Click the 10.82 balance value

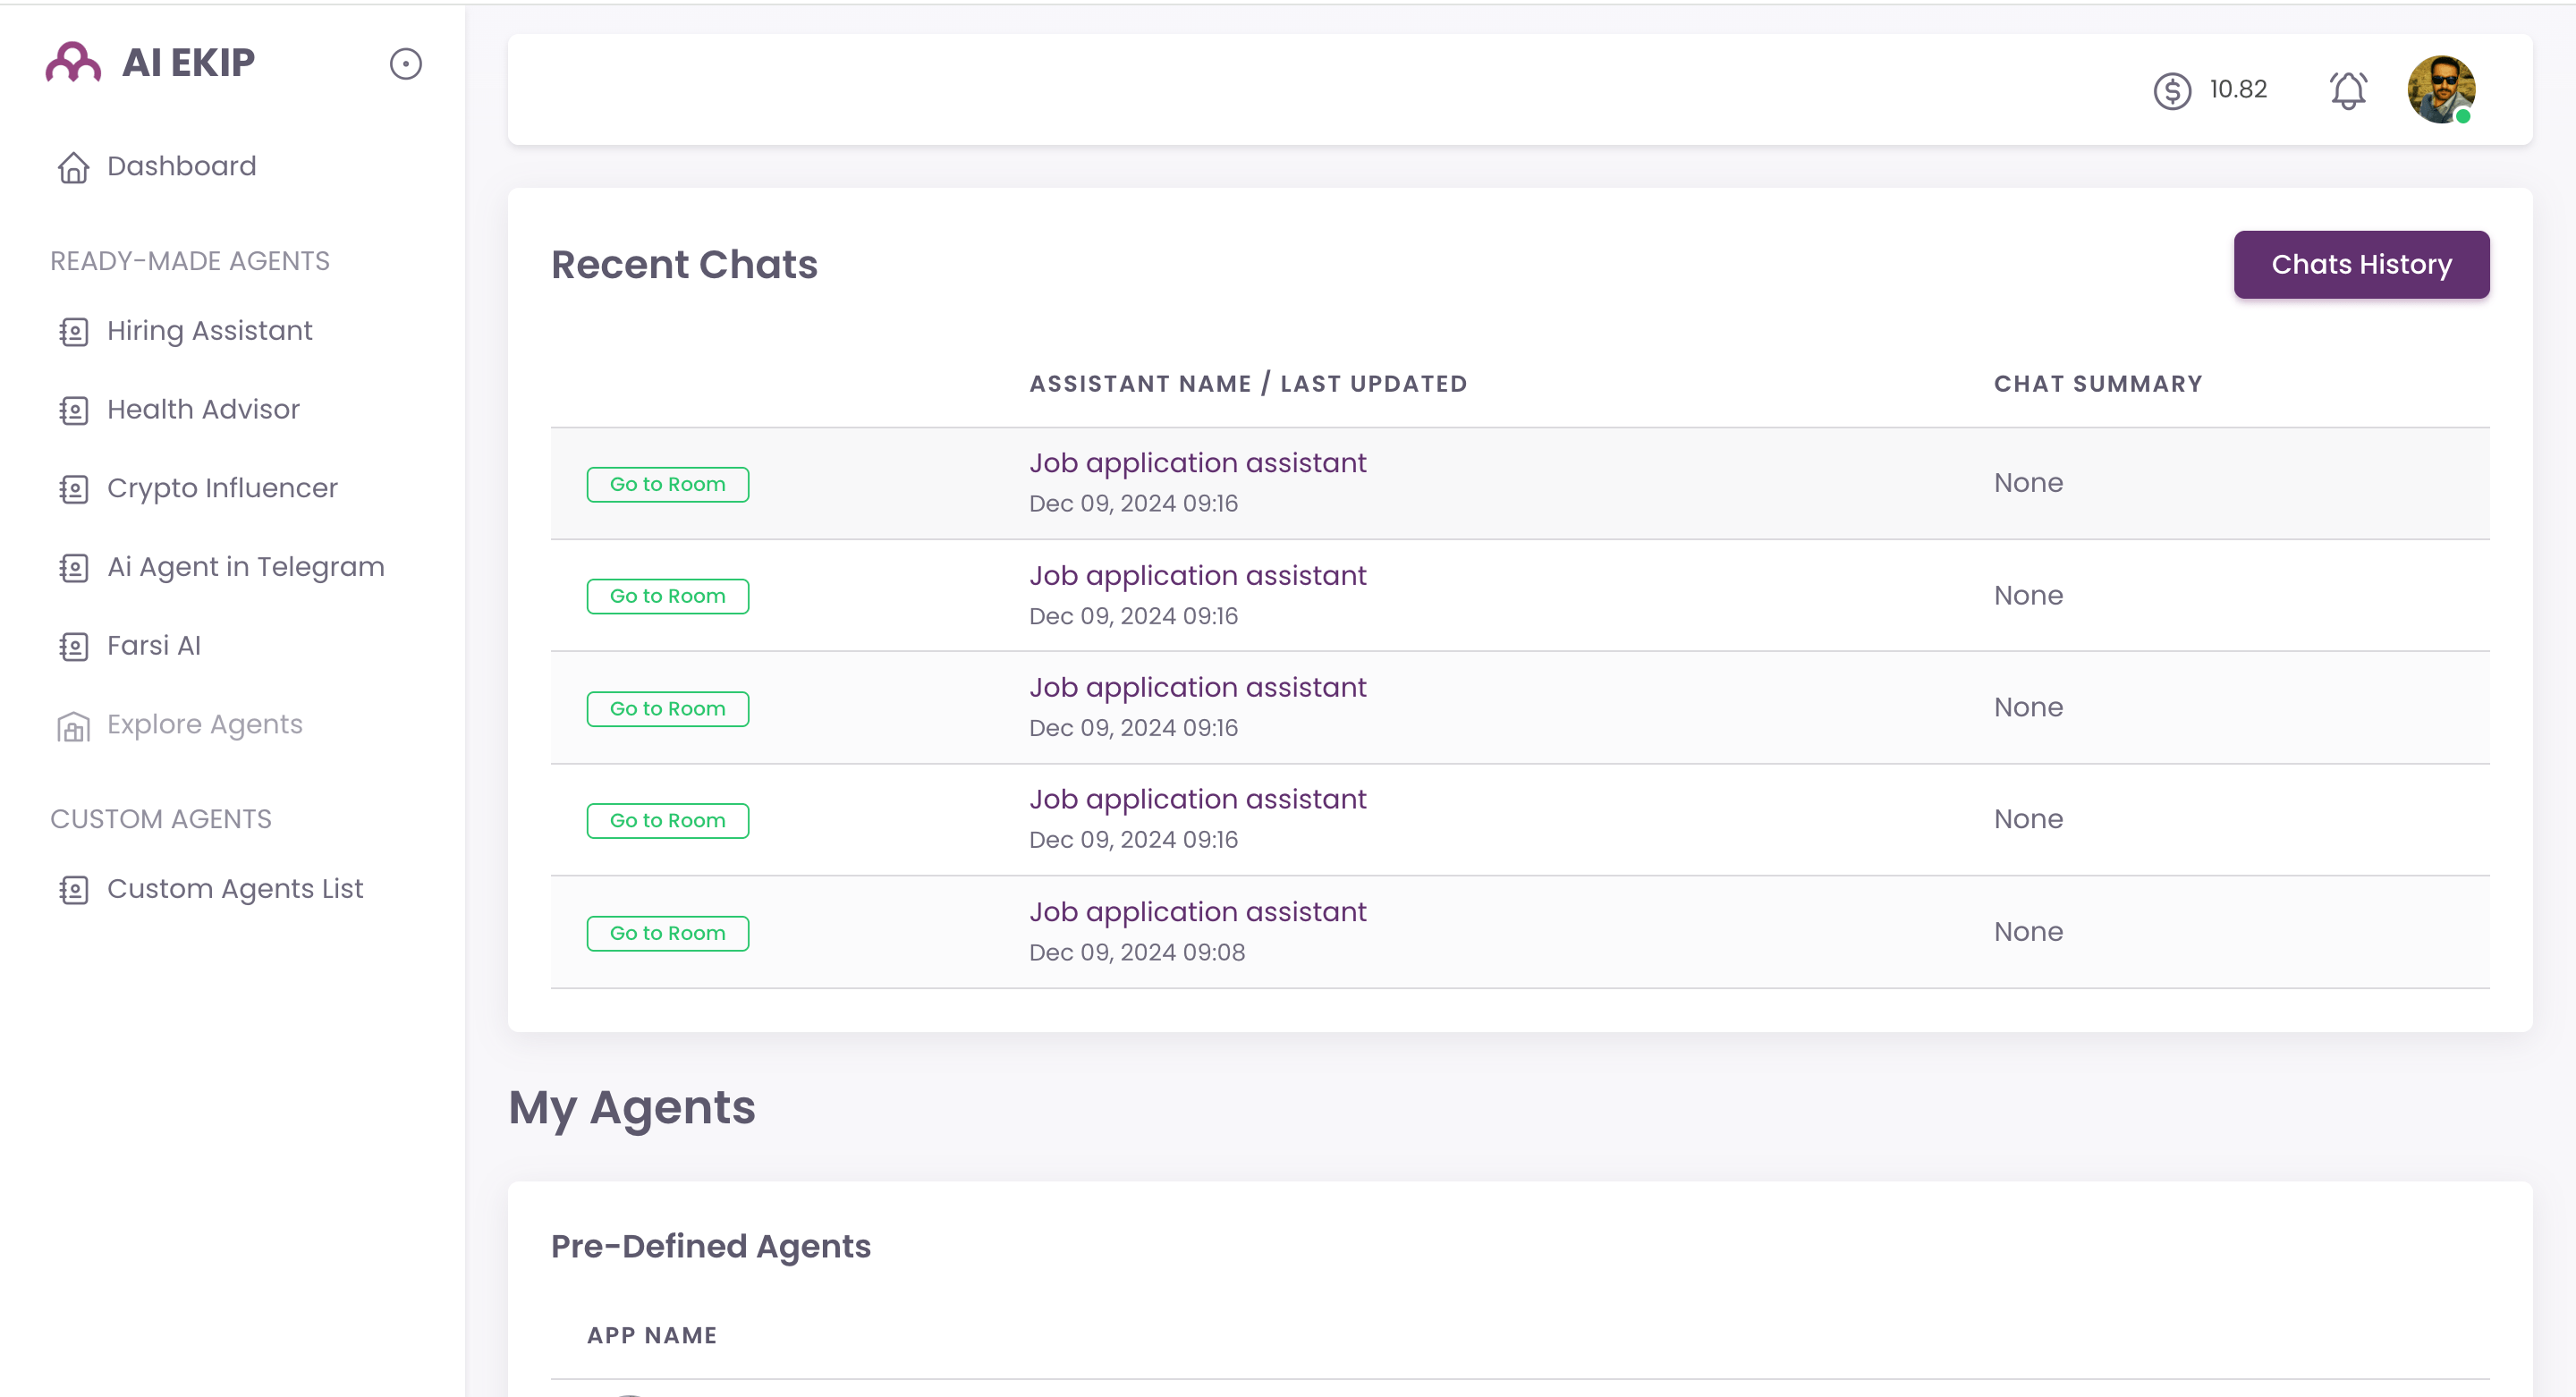click(2238, 89)
